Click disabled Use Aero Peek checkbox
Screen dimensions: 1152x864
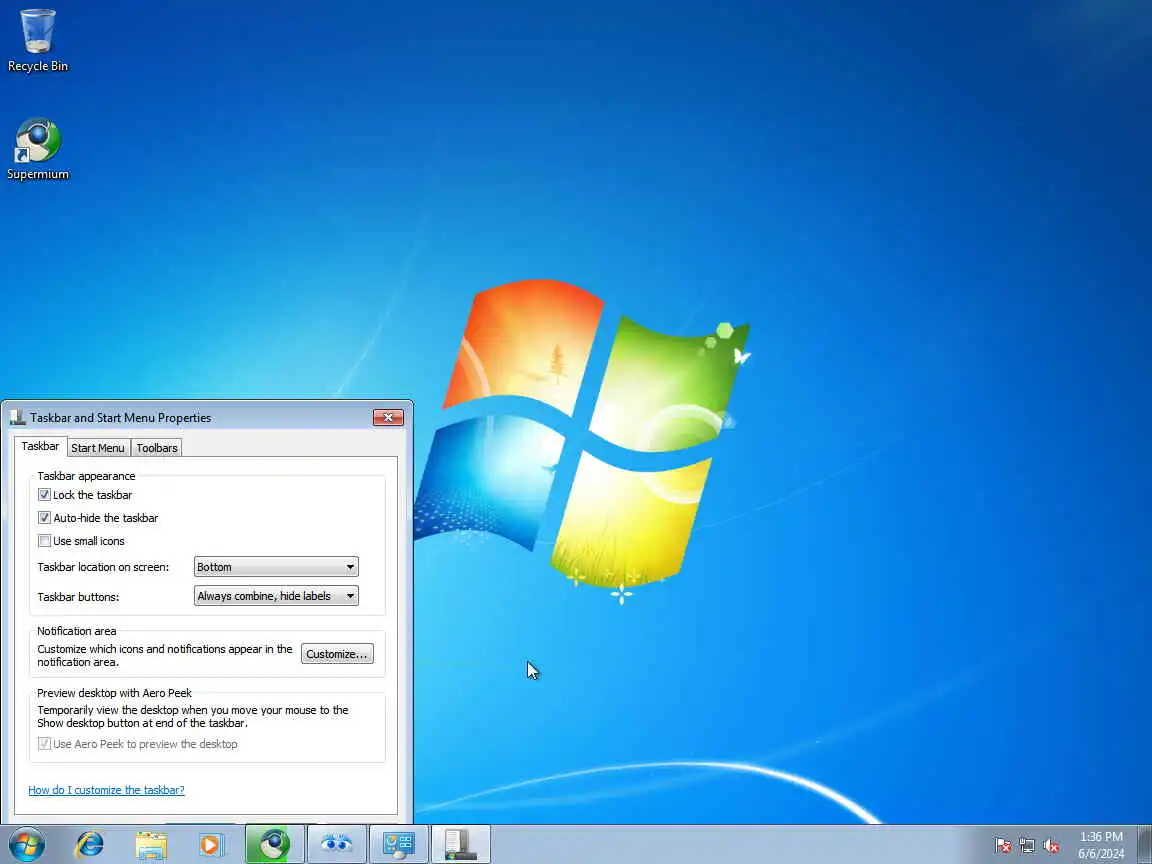pos(44,744)
